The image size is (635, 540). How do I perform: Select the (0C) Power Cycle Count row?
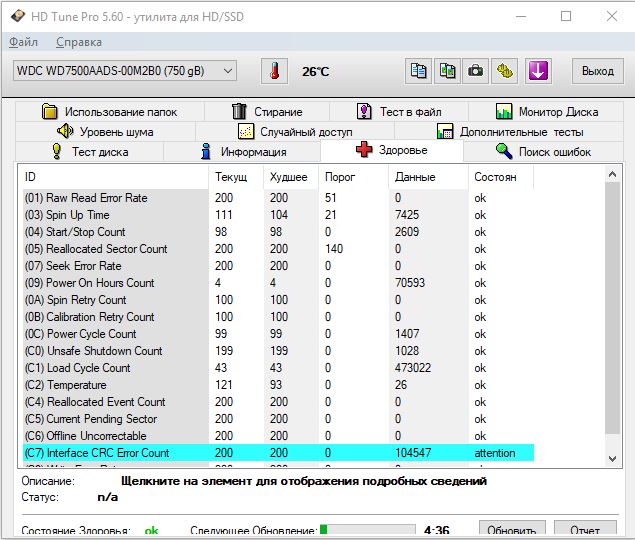278,334
